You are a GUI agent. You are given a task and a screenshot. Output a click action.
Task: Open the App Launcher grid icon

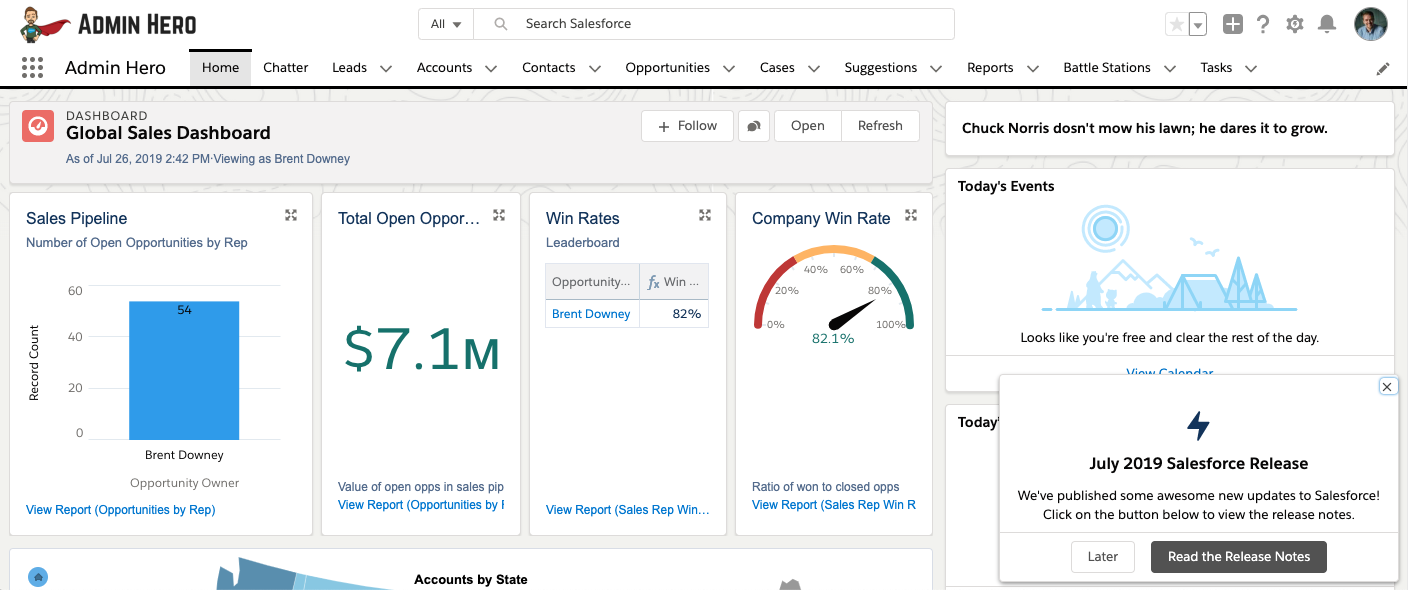point(32,68)
